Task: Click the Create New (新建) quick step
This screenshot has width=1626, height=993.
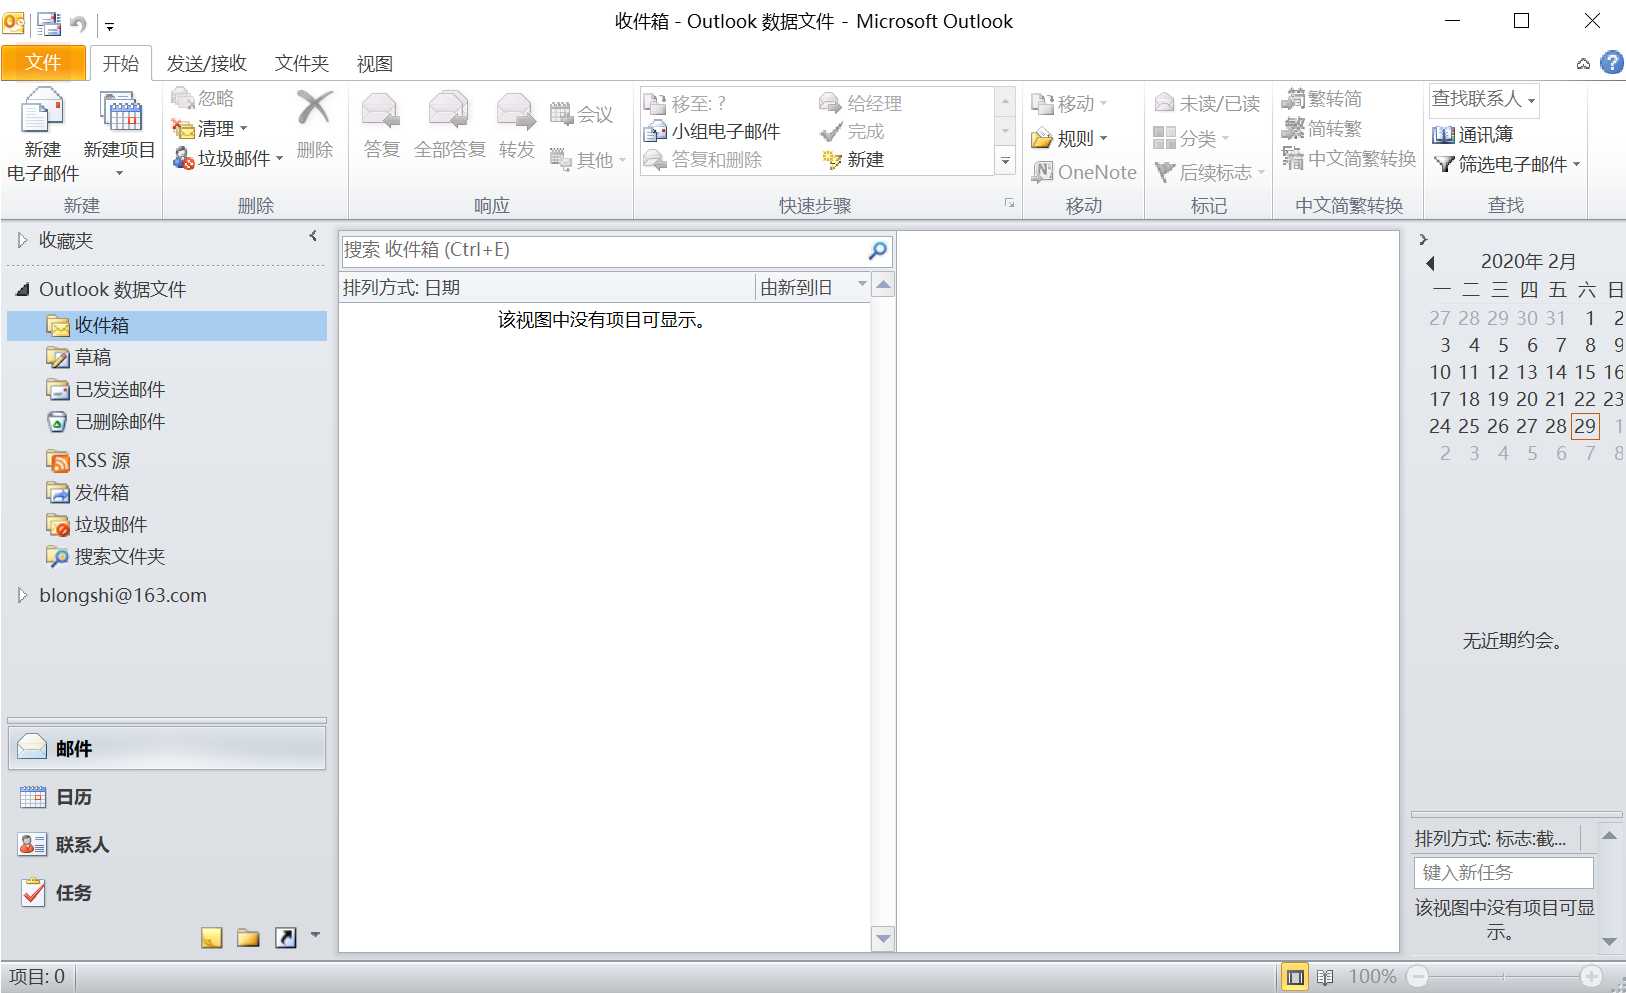Action: 853,160
